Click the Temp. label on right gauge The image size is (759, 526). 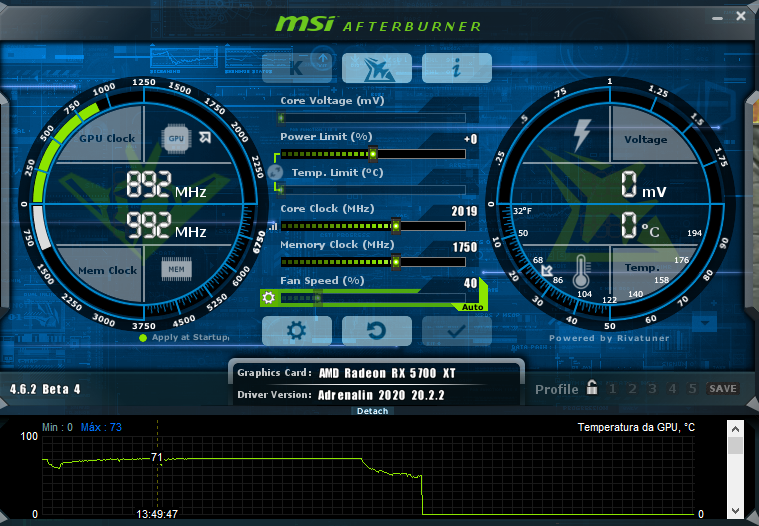(642, 268)
